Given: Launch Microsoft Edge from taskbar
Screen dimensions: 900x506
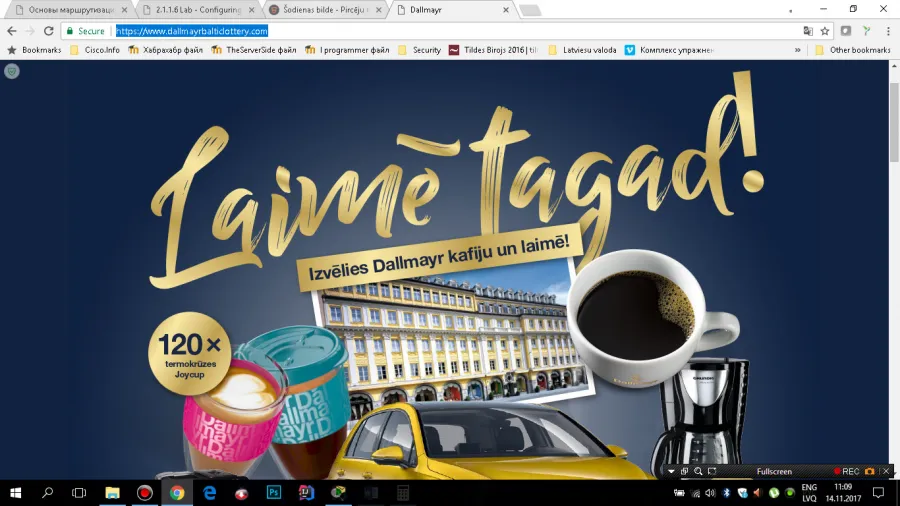Looking at the screenshot, I should [210, 492].
